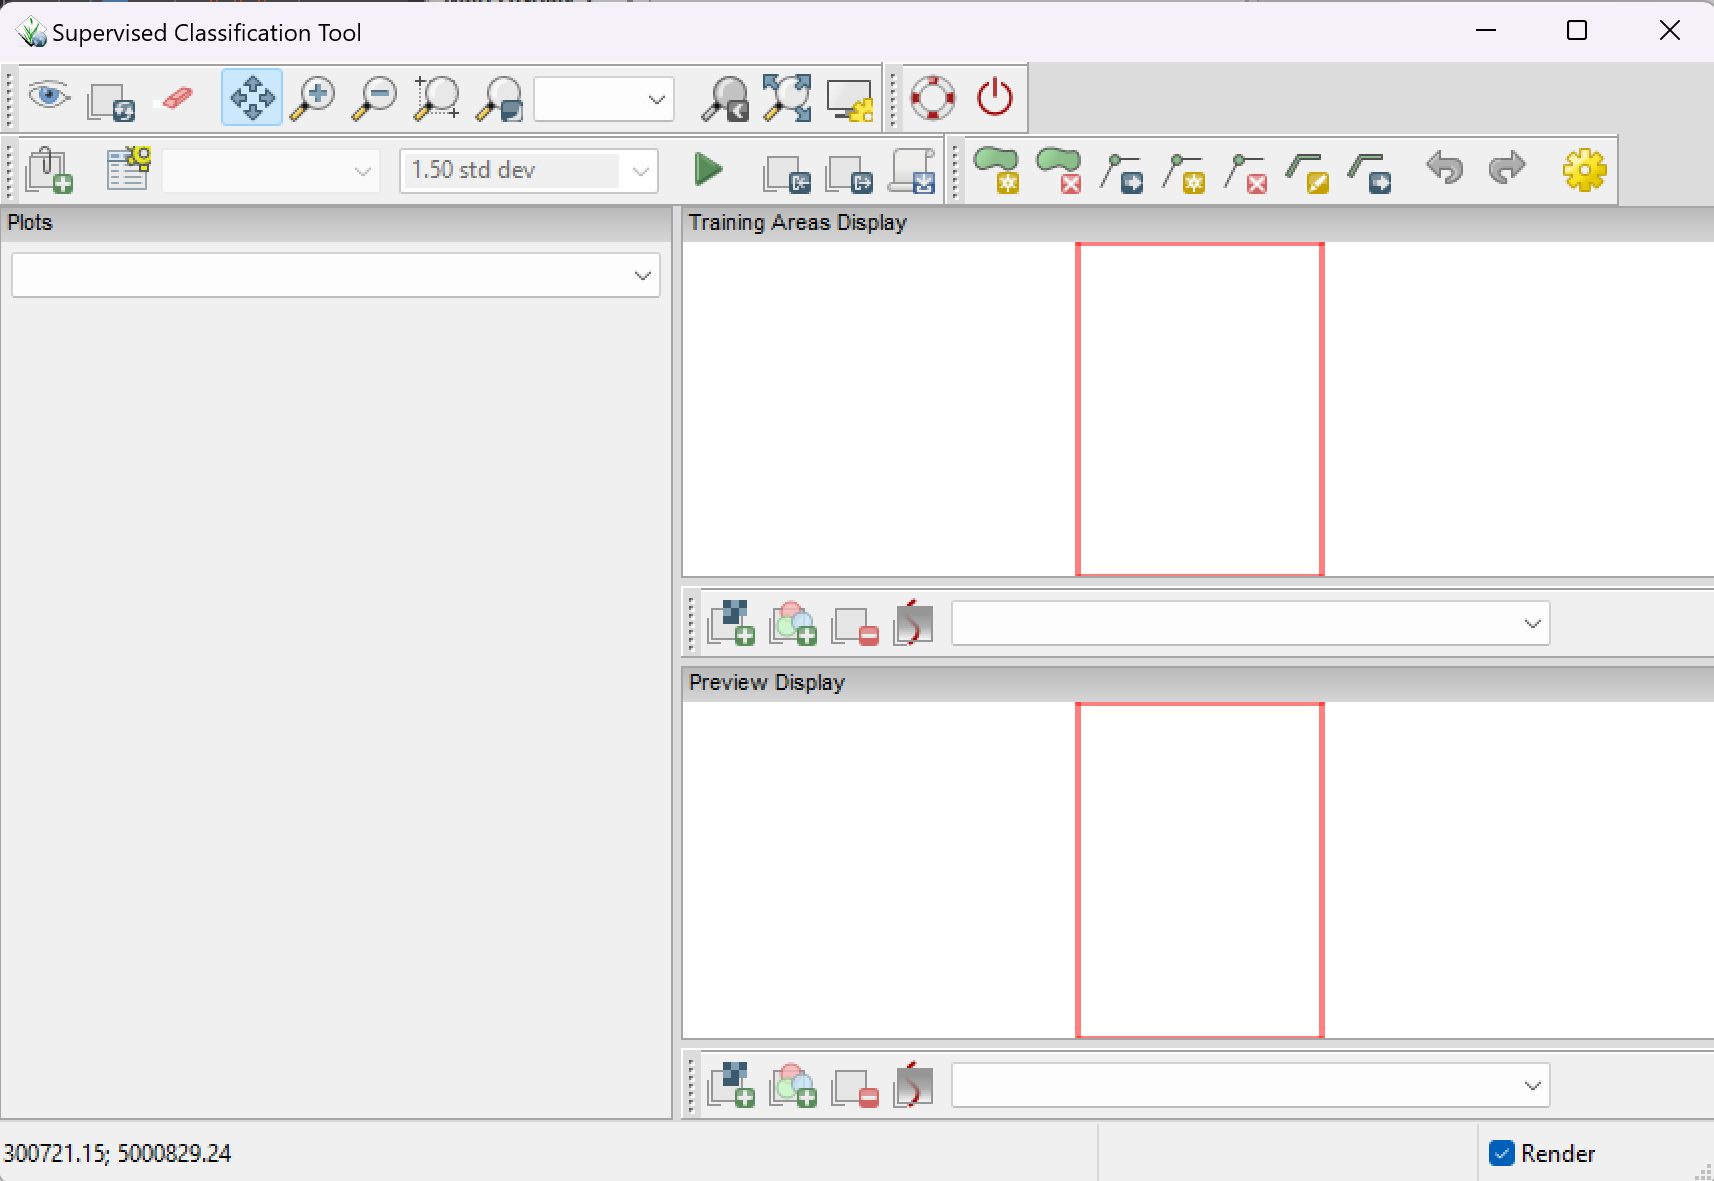
Task: Add raster map to Preview Display
Action: click(731, 1085)
